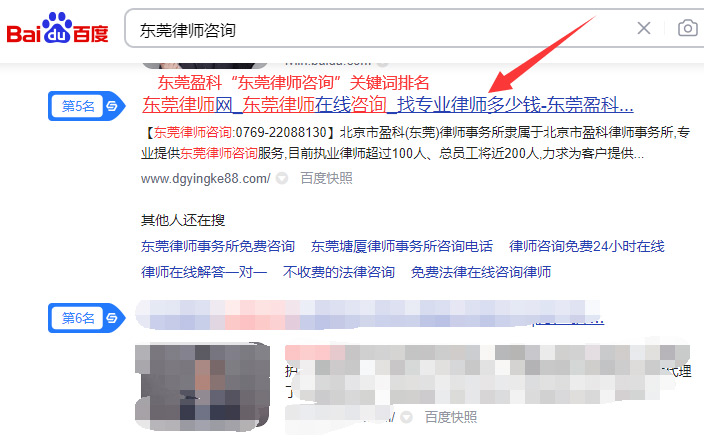Search 律师在线解答一对一 suggestion

pos(204,272)
